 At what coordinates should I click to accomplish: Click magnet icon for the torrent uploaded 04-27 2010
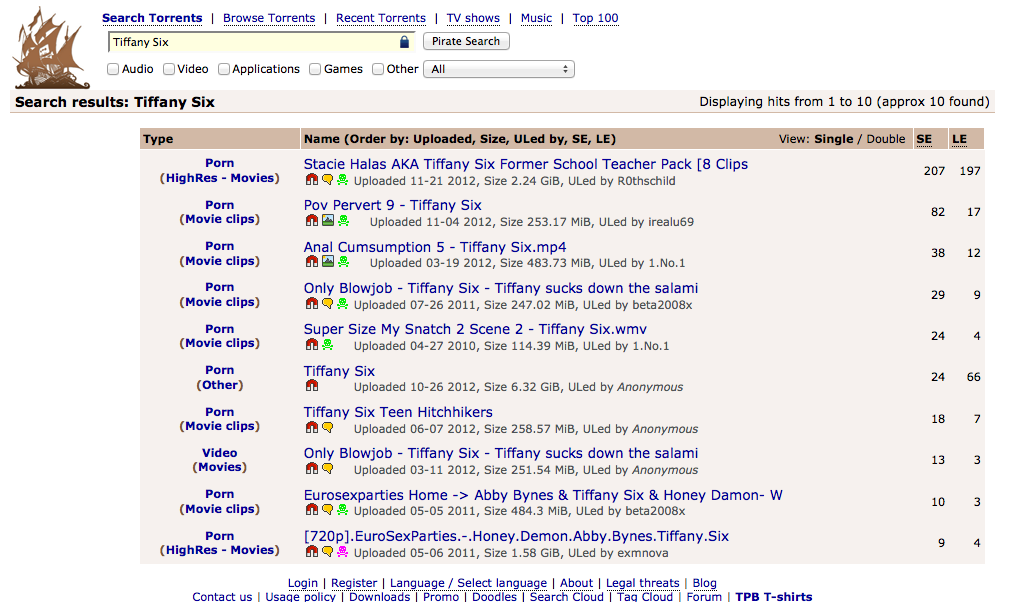(312, 344)
